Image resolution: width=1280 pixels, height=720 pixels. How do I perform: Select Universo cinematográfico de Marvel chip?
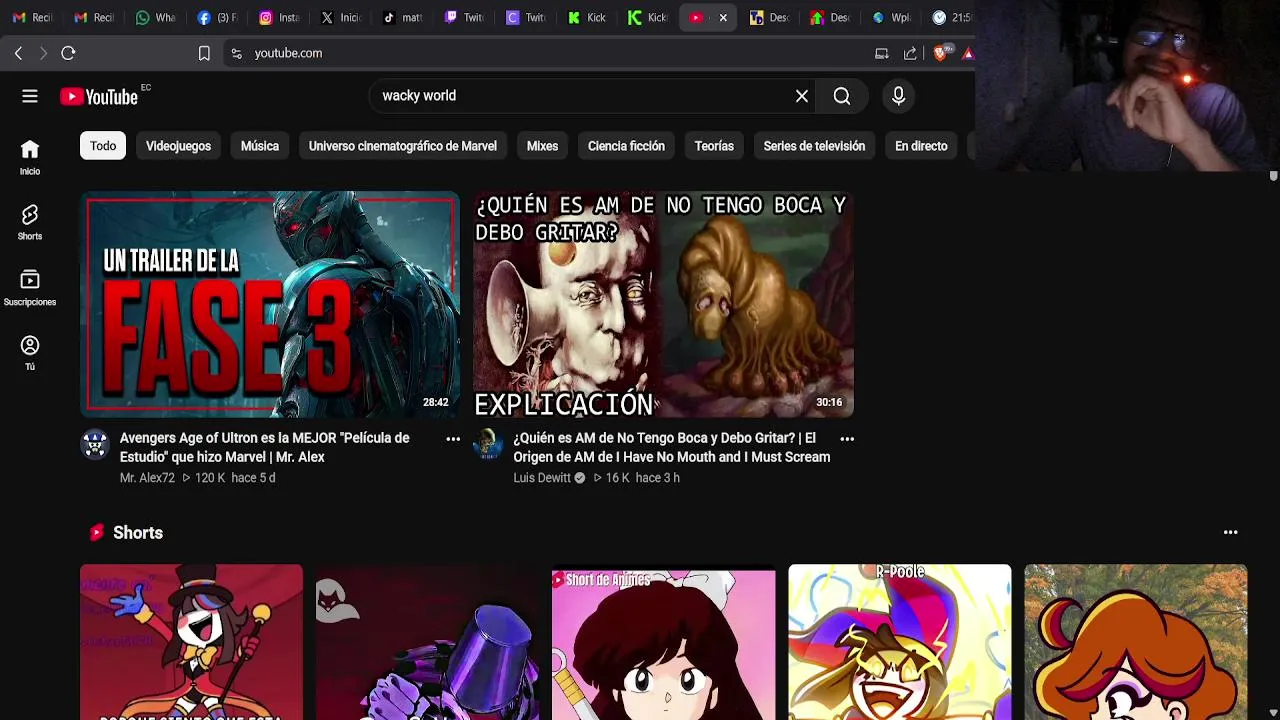pos(403,146)
